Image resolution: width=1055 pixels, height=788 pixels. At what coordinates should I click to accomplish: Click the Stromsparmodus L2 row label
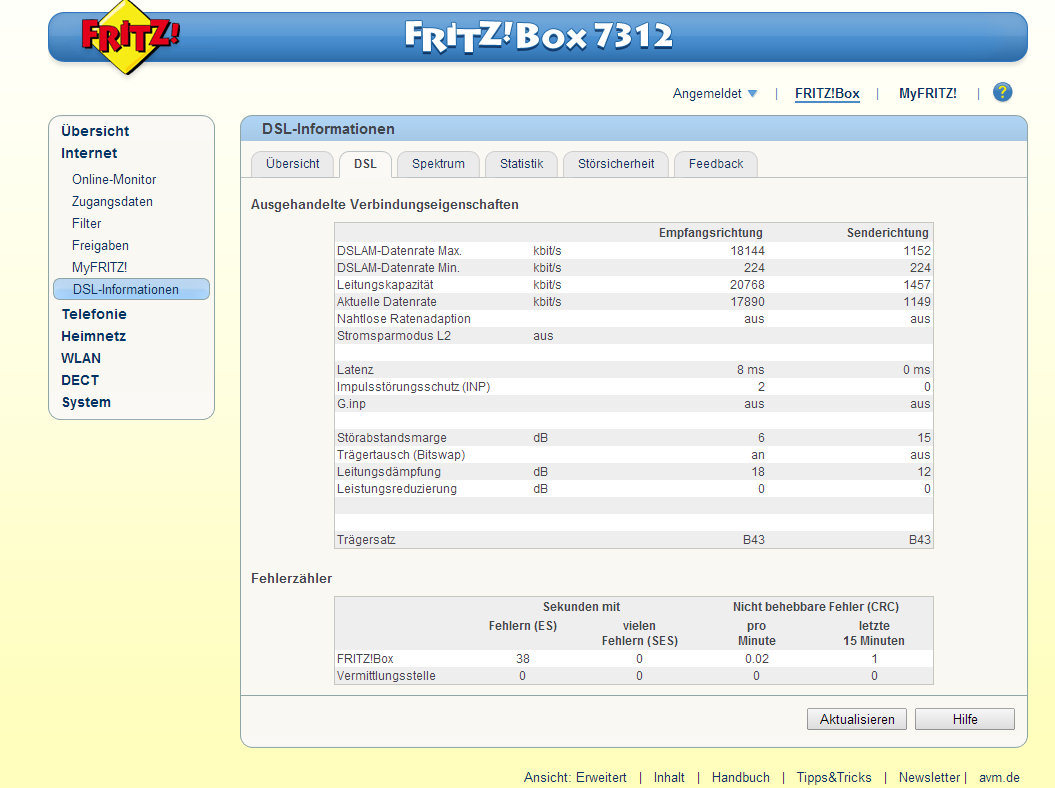[x=394, y=336]
